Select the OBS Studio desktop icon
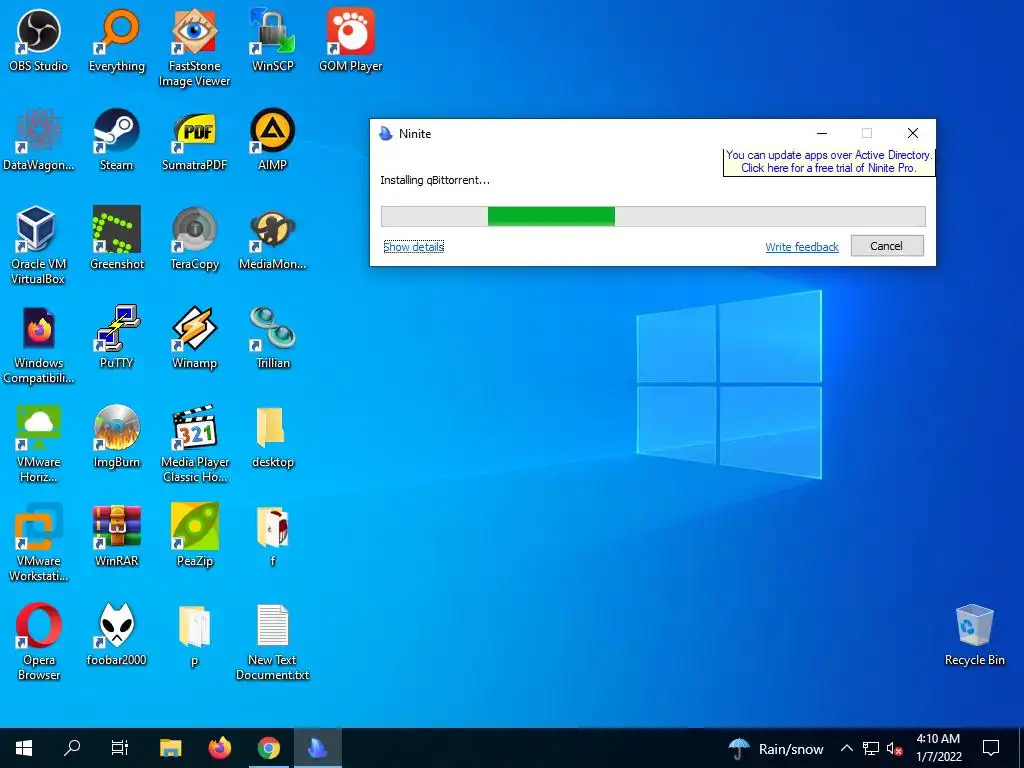The width and height of the screenshot is (1024, 768). [39, 40]
